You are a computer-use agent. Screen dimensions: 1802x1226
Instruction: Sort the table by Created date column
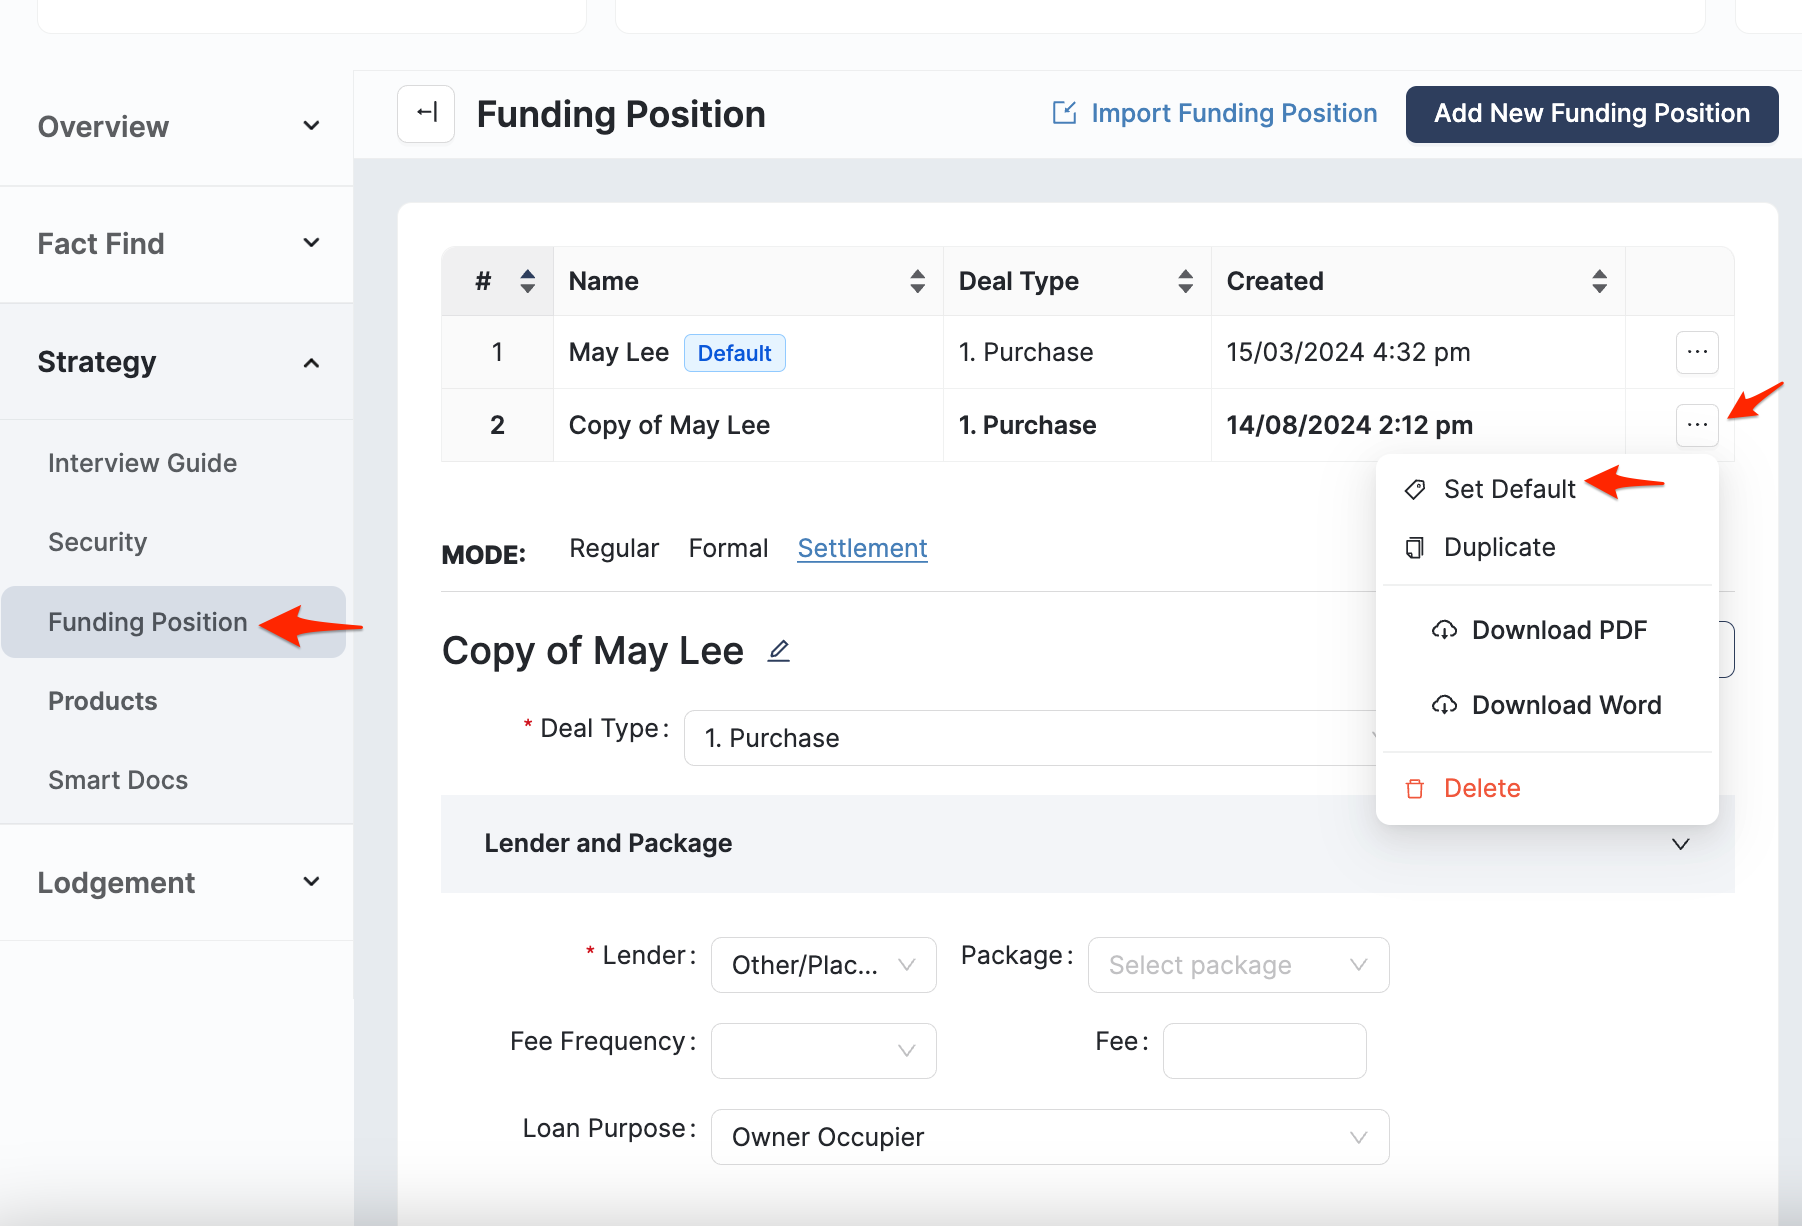[1599, 281]
